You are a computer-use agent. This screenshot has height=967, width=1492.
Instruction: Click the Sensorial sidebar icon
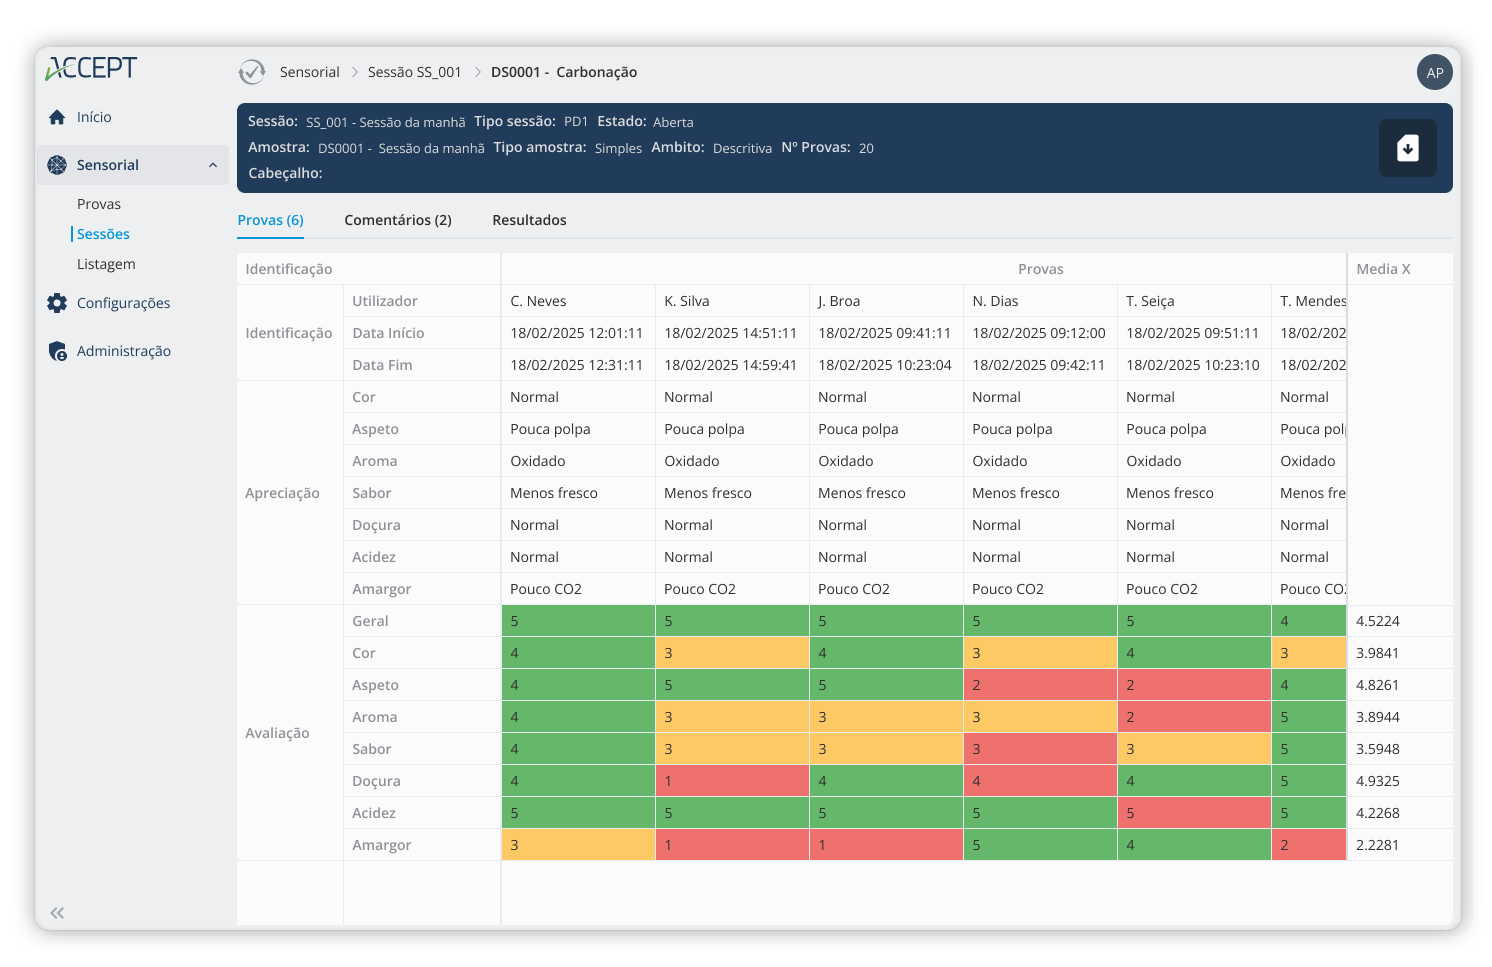click(57, 165)
